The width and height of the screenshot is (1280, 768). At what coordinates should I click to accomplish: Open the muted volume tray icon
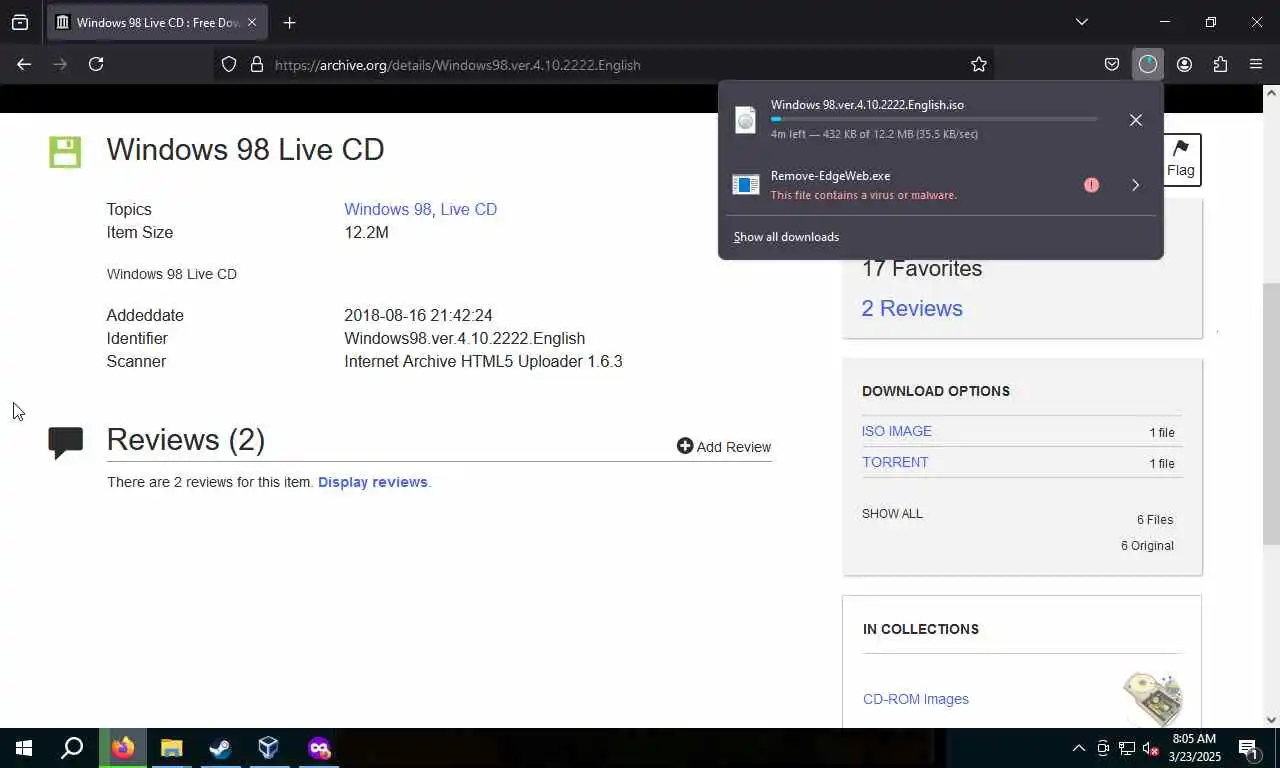point(1151,748)
